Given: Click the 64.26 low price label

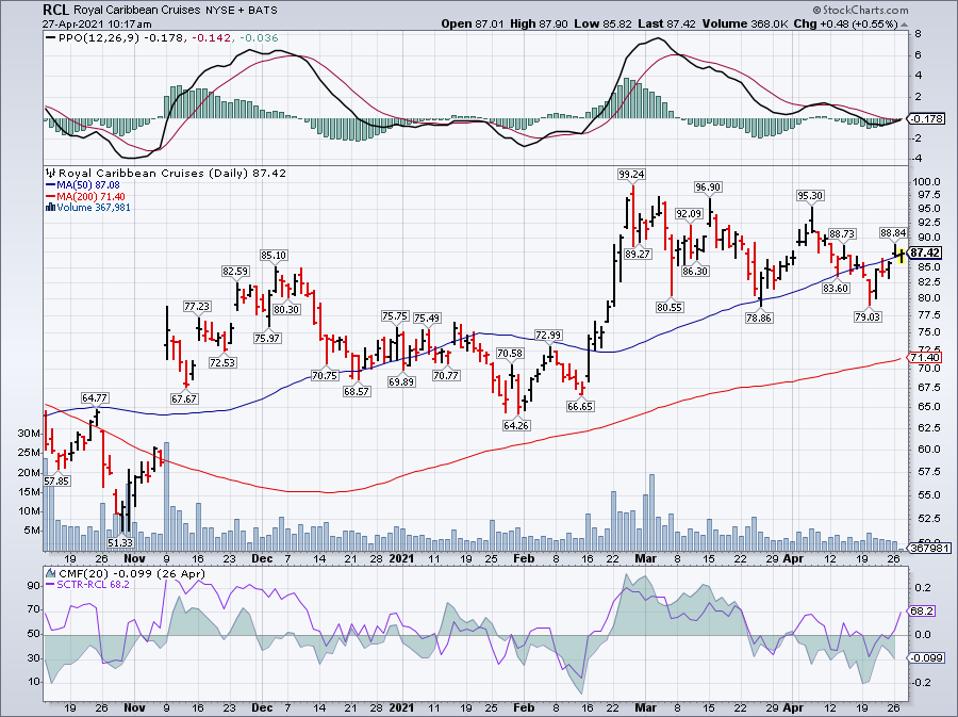Looking at the screenshot, I should [x=516, y=426].
